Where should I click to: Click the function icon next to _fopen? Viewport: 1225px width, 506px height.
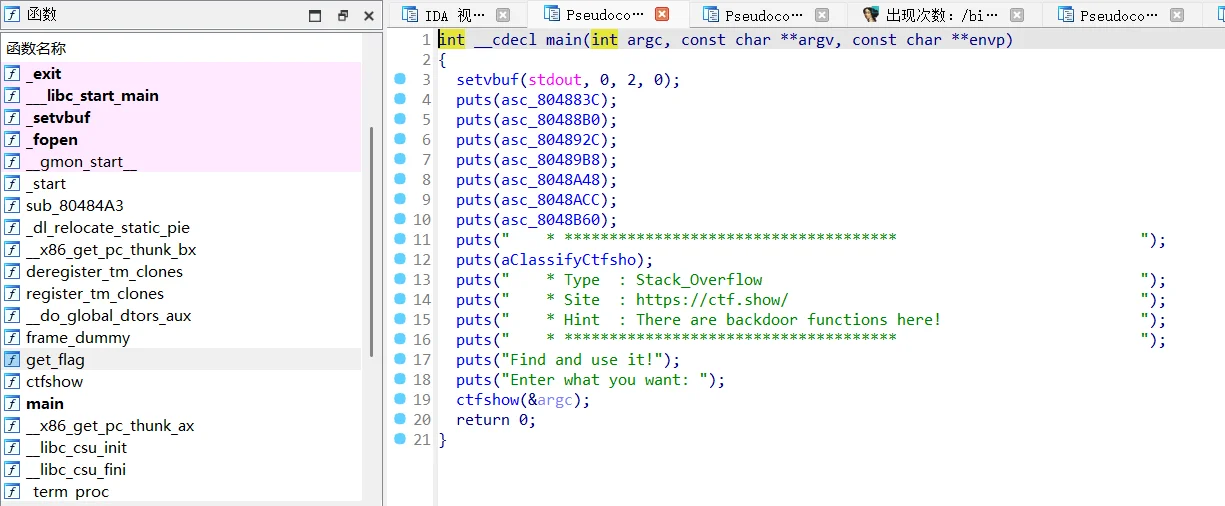click(x=12, y=140)
